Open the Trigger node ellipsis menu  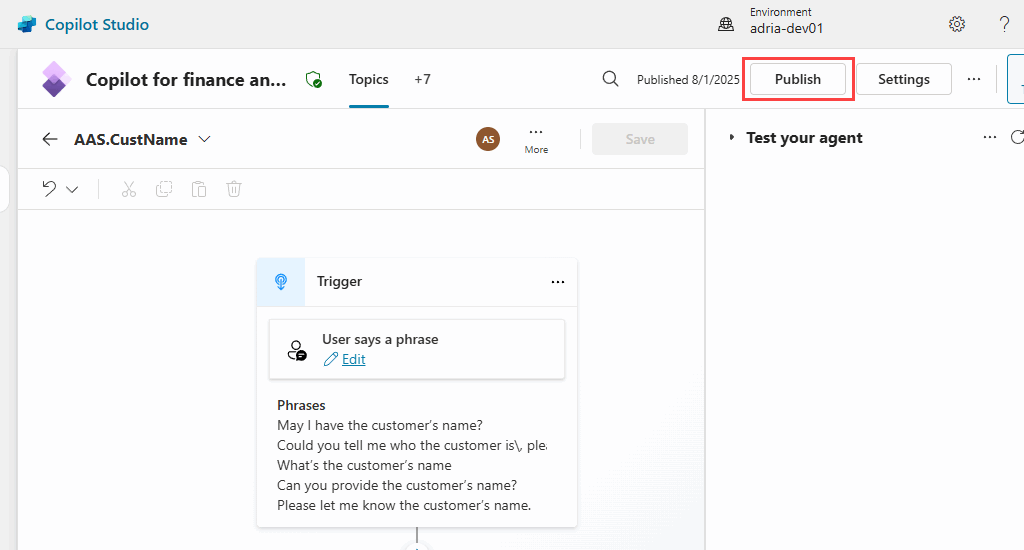tap(558, 282)
